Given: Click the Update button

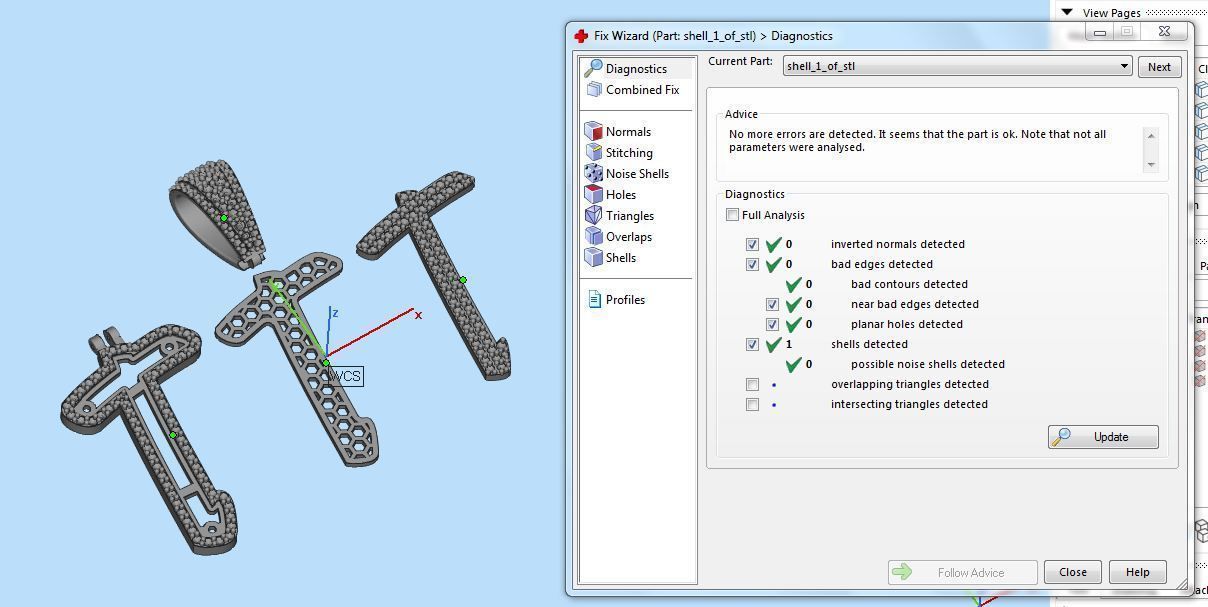Looking at the screenshot, I should [1103, 437].
